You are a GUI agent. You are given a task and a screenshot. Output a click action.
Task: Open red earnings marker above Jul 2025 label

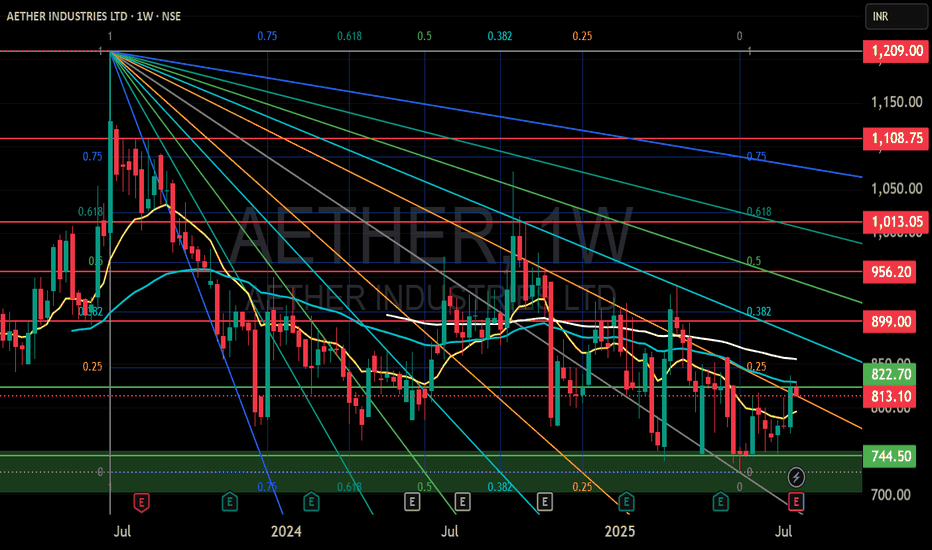796,502
